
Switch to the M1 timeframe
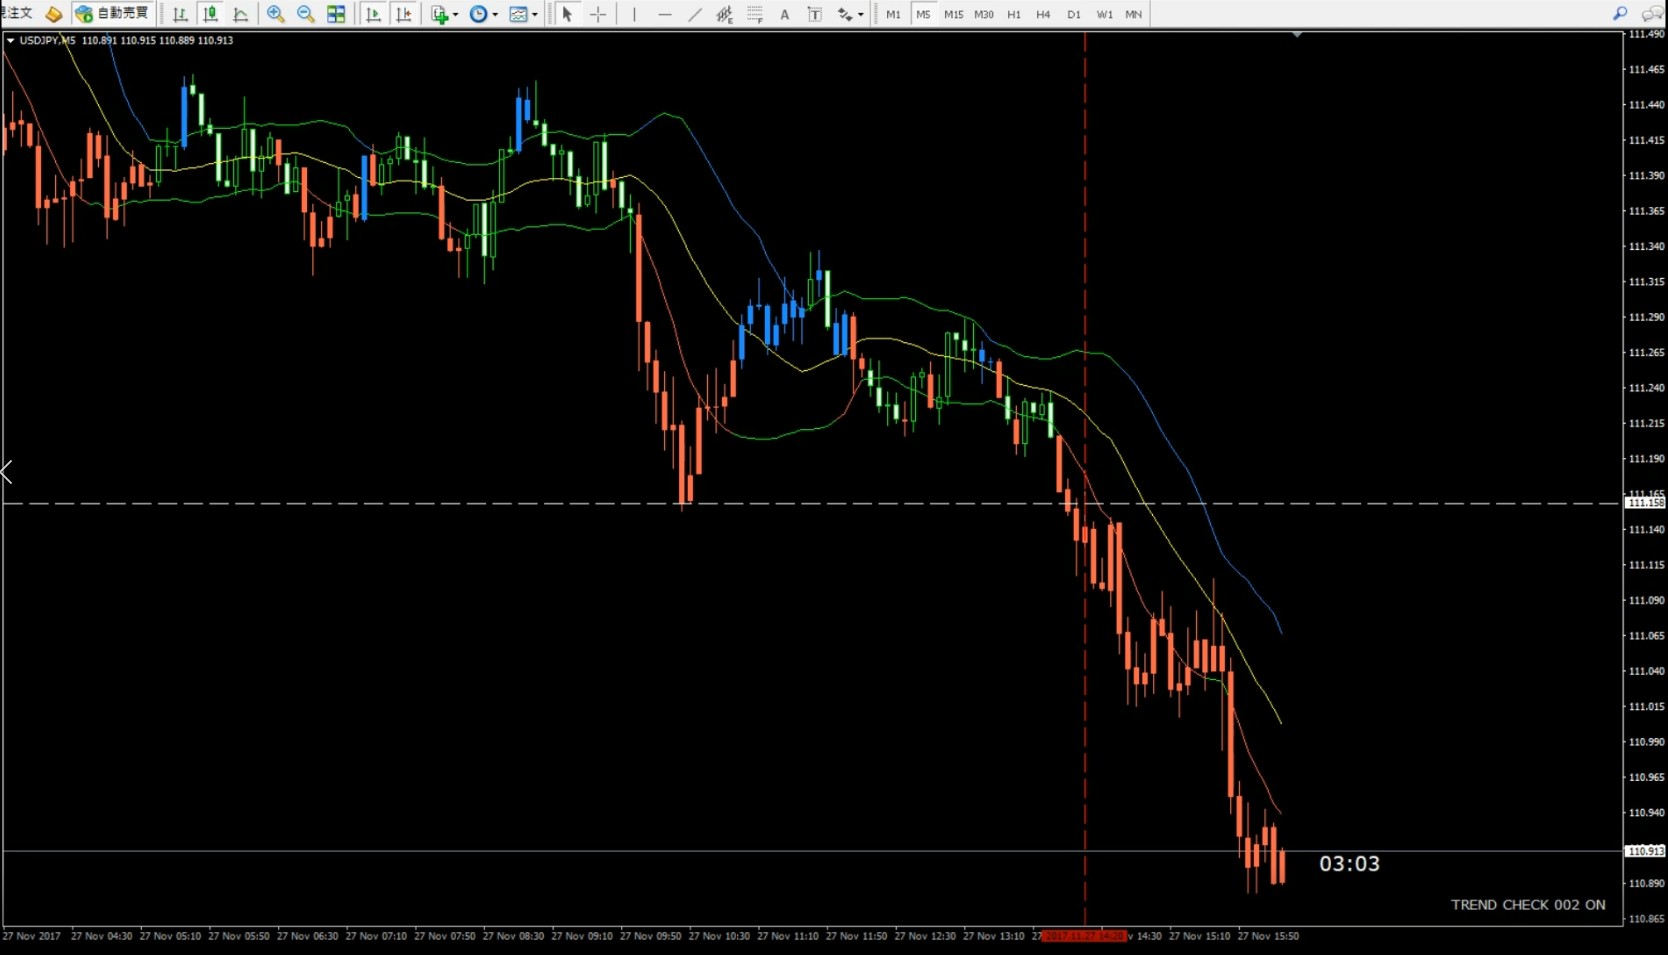(x=893, y=14)
